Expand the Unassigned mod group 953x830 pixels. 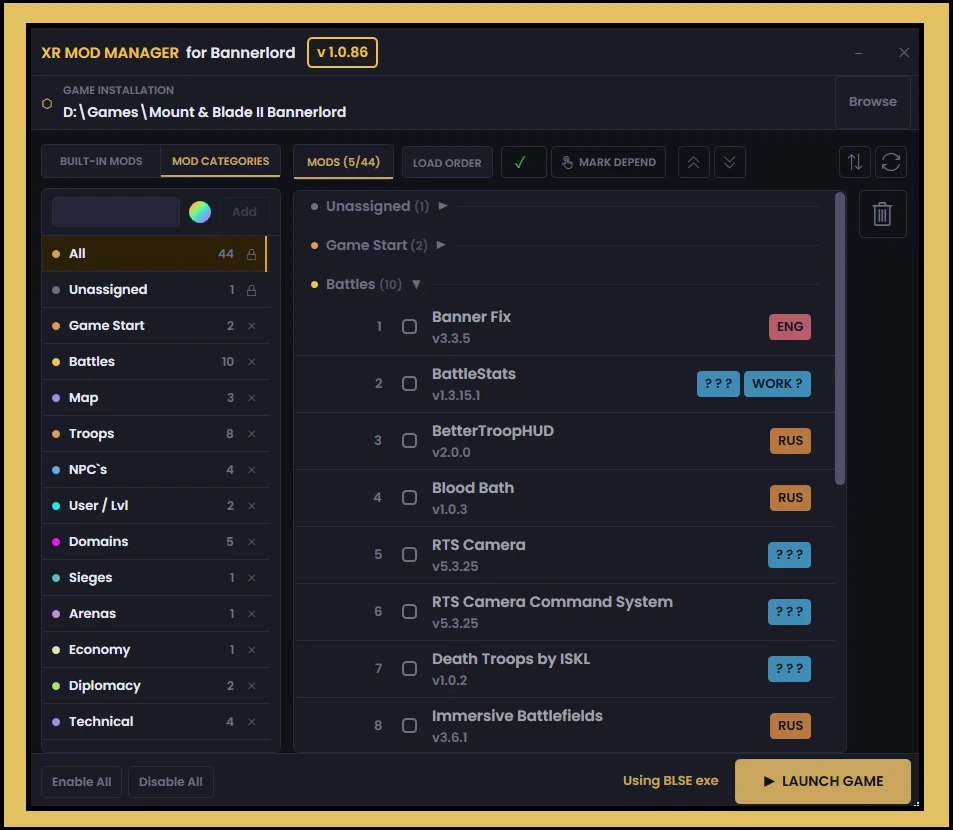[442, 206]
